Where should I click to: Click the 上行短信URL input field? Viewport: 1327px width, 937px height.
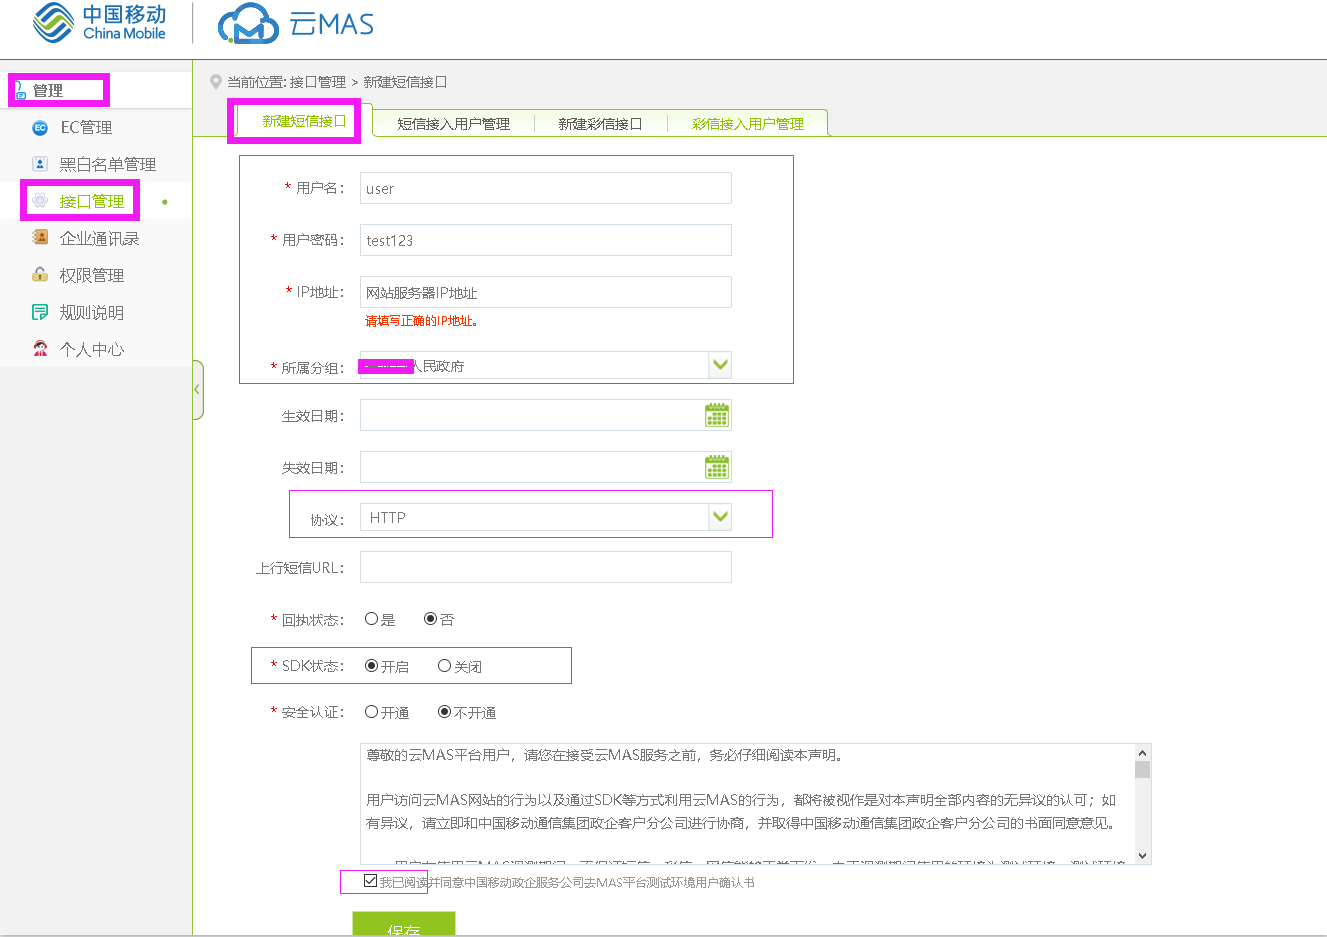point(545,567)
